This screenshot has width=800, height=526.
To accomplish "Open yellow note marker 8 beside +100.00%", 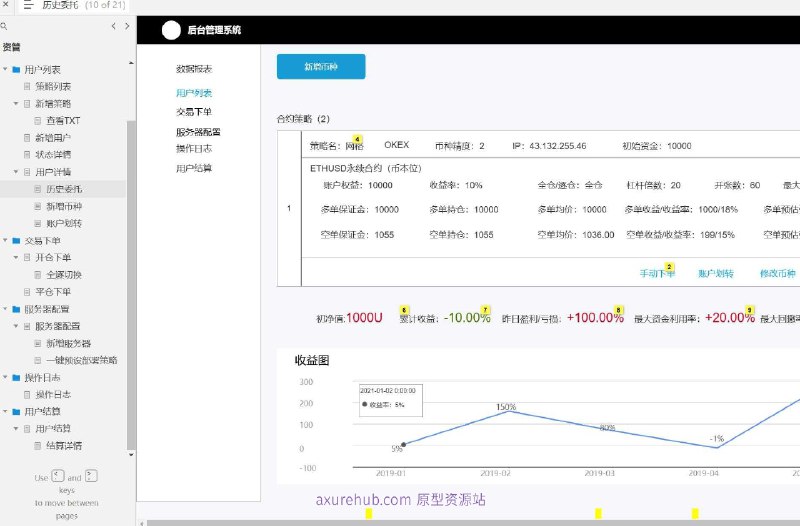I will [619, 310].
